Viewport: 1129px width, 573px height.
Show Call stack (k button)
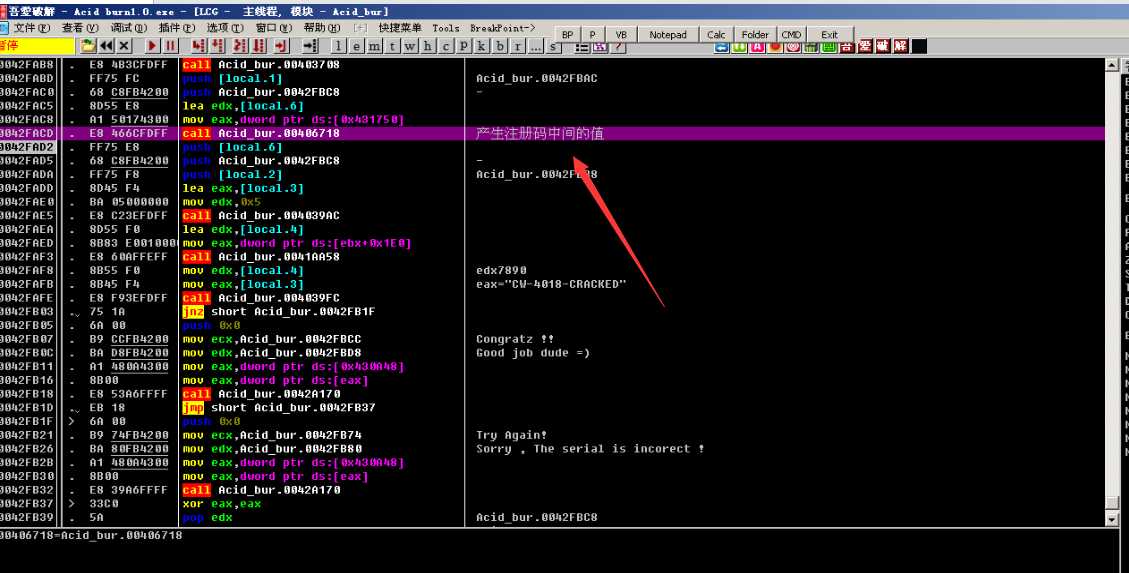(481, 46)
